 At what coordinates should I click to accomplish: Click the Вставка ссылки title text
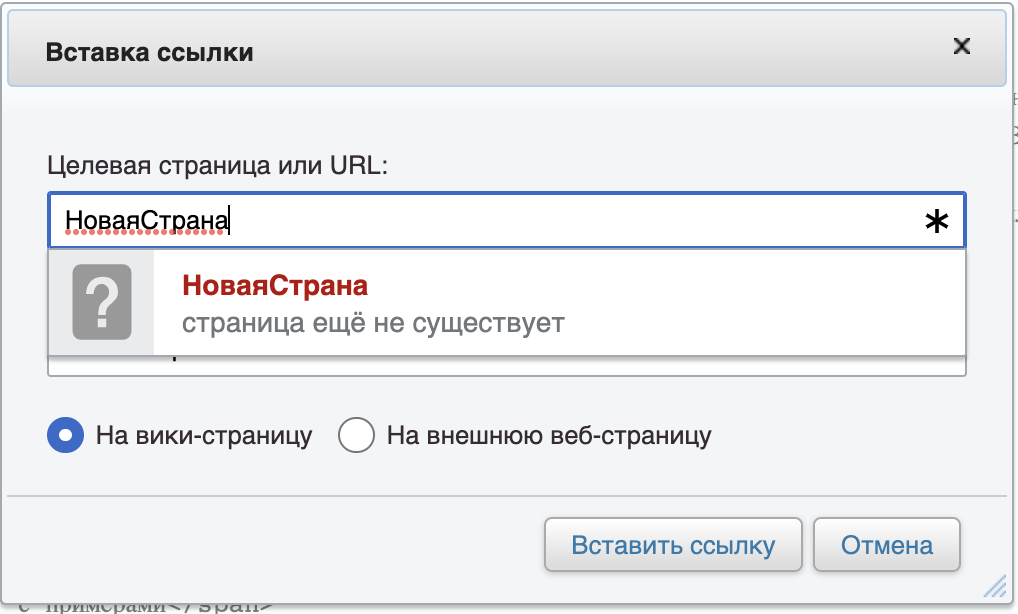pos(149,52)
